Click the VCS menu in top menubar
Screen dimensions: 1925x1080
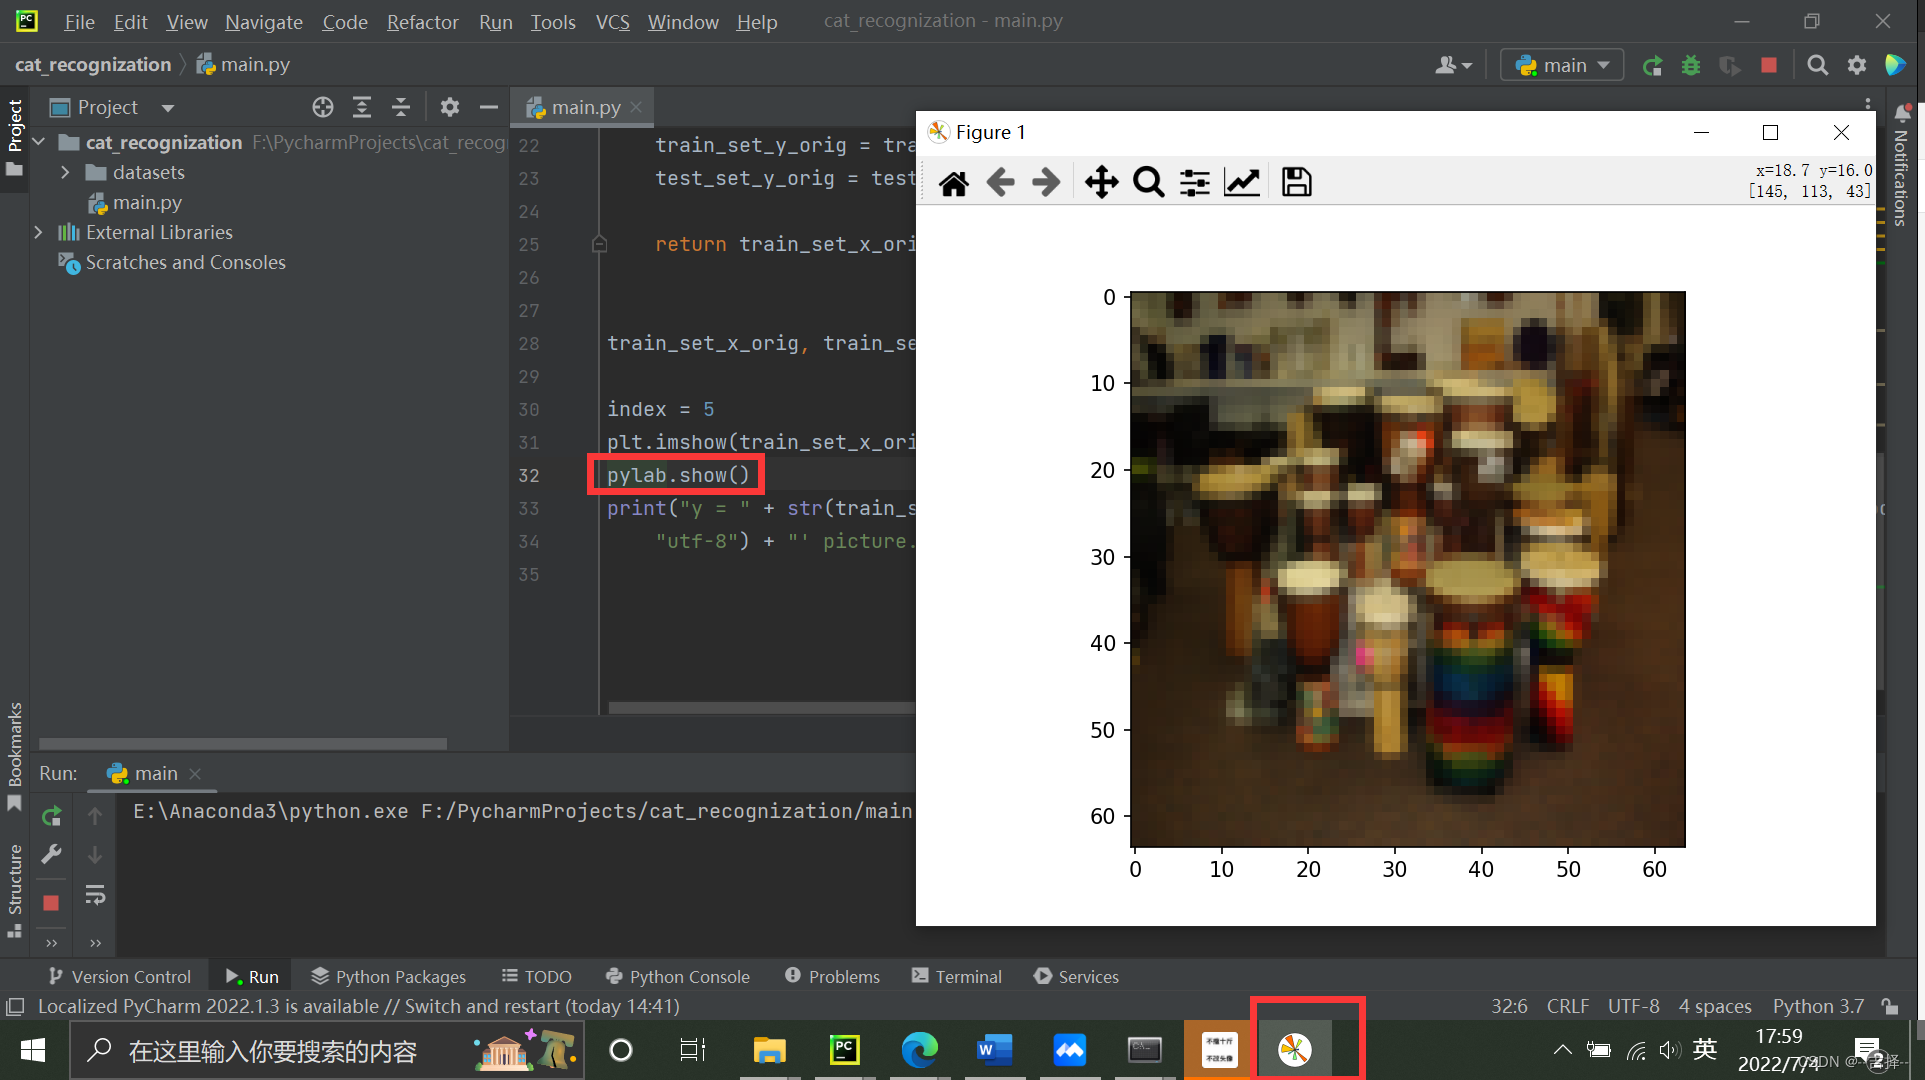pos(613,20)
